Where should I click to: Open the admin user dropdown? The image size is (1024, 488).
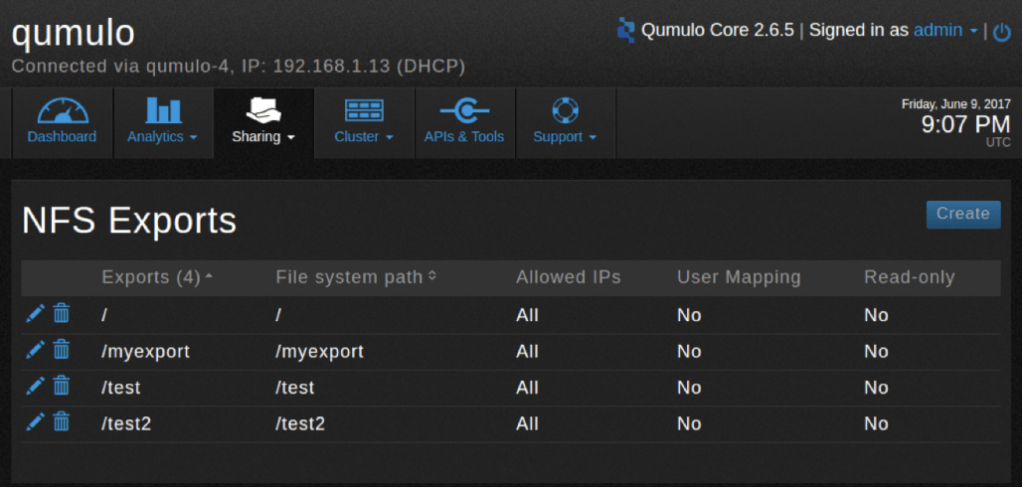945,30
